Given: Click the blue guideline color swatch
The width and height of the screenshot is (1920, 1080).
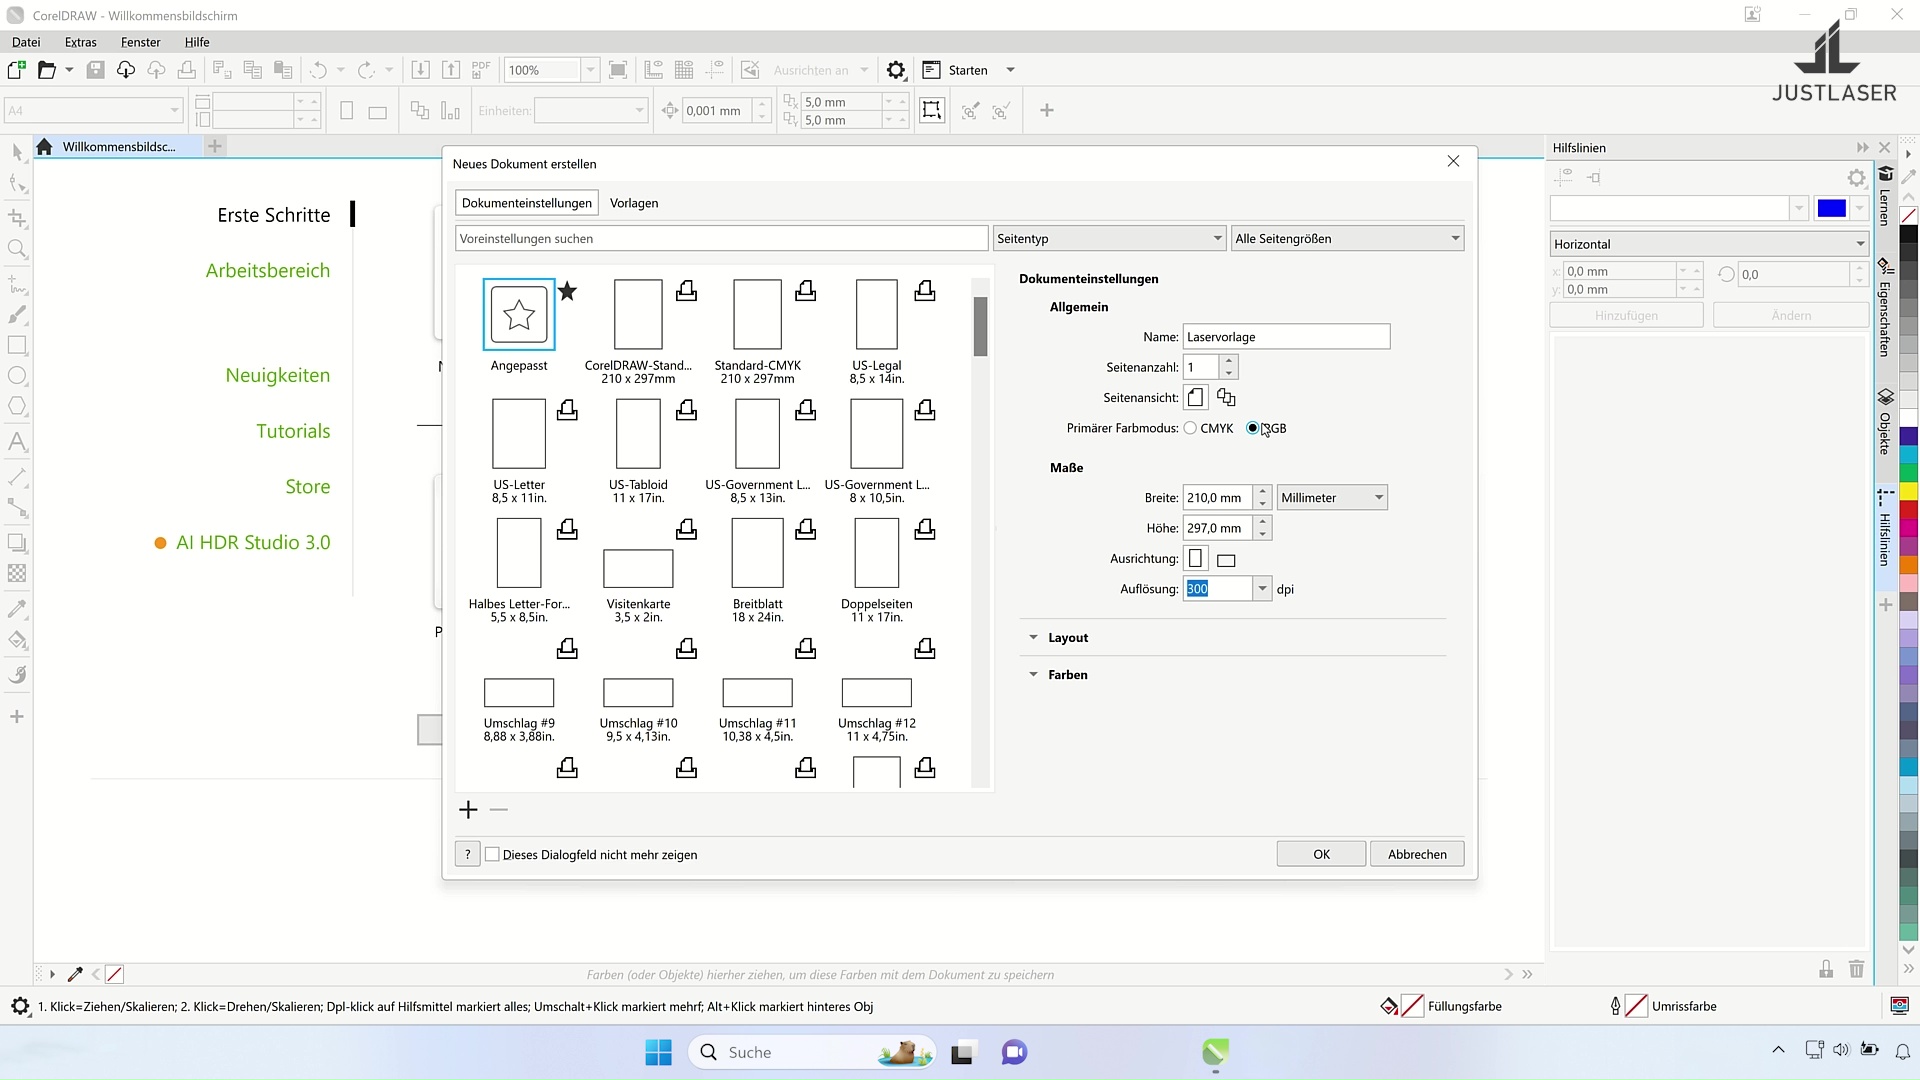Looking at the screenshot, I should click(1831, 208).
